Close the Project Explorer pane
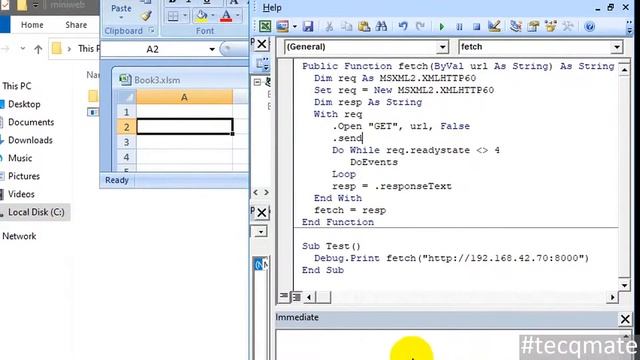 (262, 44)
